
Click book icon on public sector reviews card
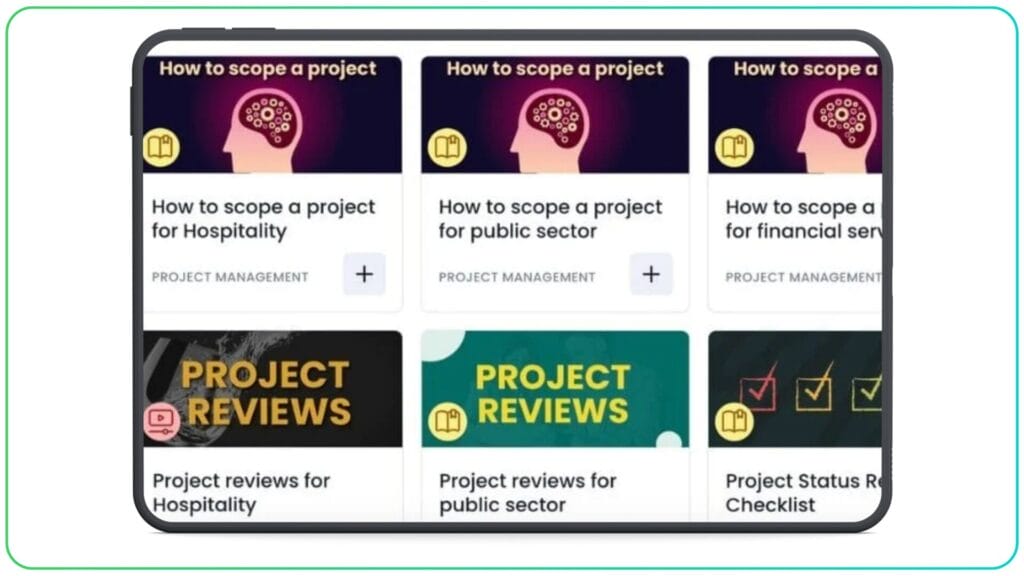pos(447,421)
